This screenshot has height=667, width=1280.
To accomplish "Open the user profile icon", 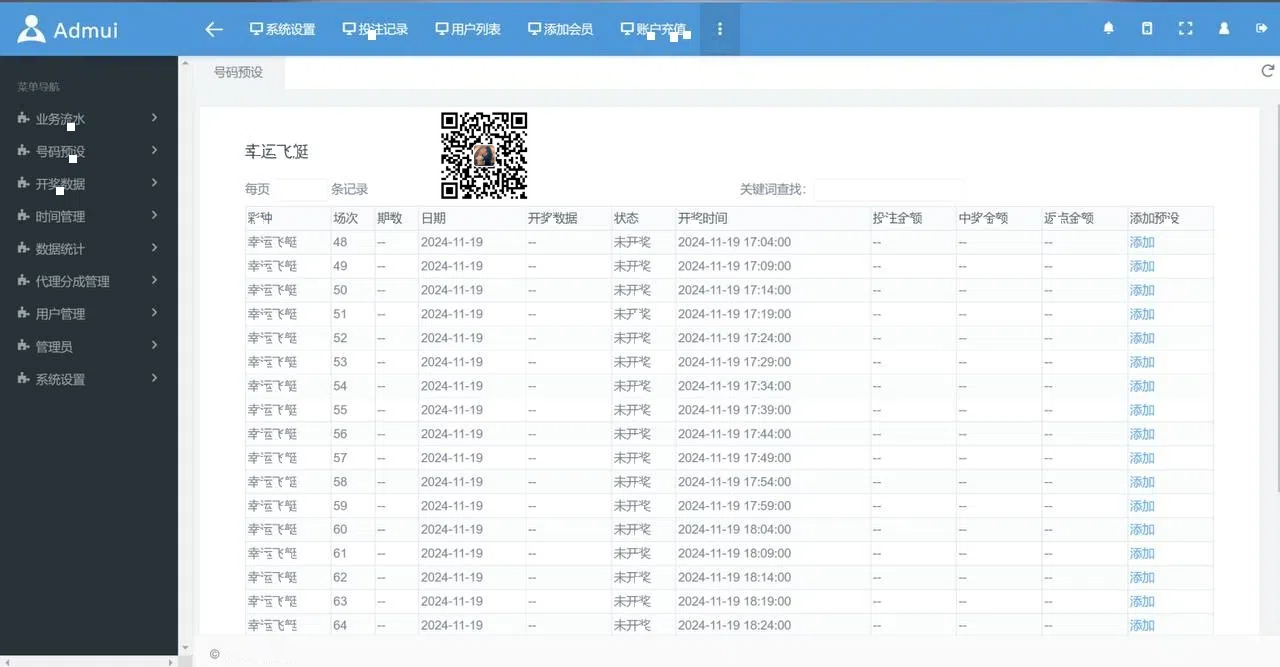I will 1223,29.
